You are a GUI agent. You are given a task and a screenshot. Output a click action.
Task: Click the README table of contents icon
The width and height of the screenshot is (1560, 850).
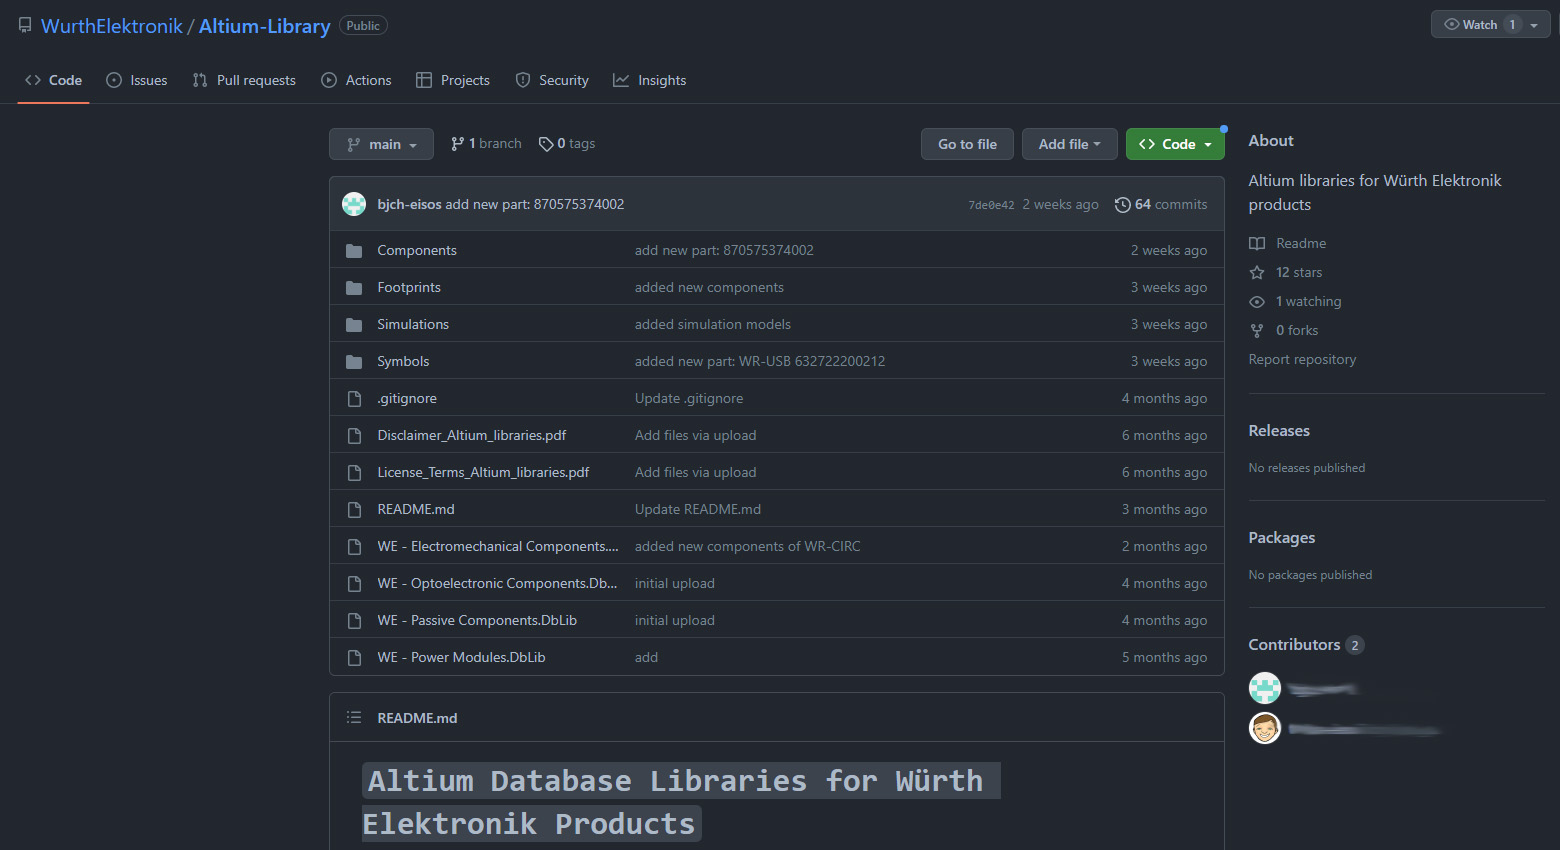click(x=354, y=718)
